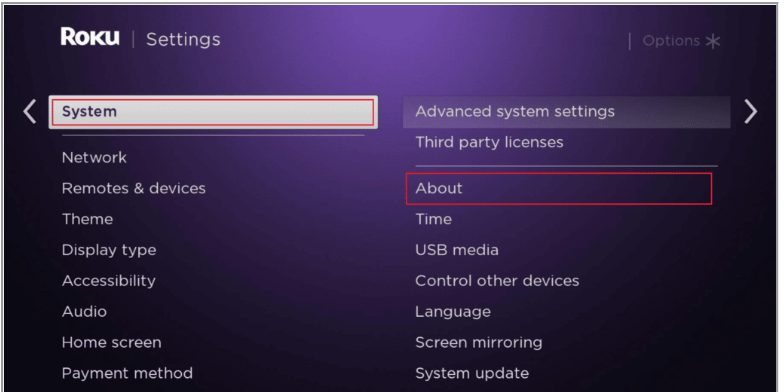784x392 pixels.
Task: Go forward using the right chevron arrow
Action: (x=750, y=111)
